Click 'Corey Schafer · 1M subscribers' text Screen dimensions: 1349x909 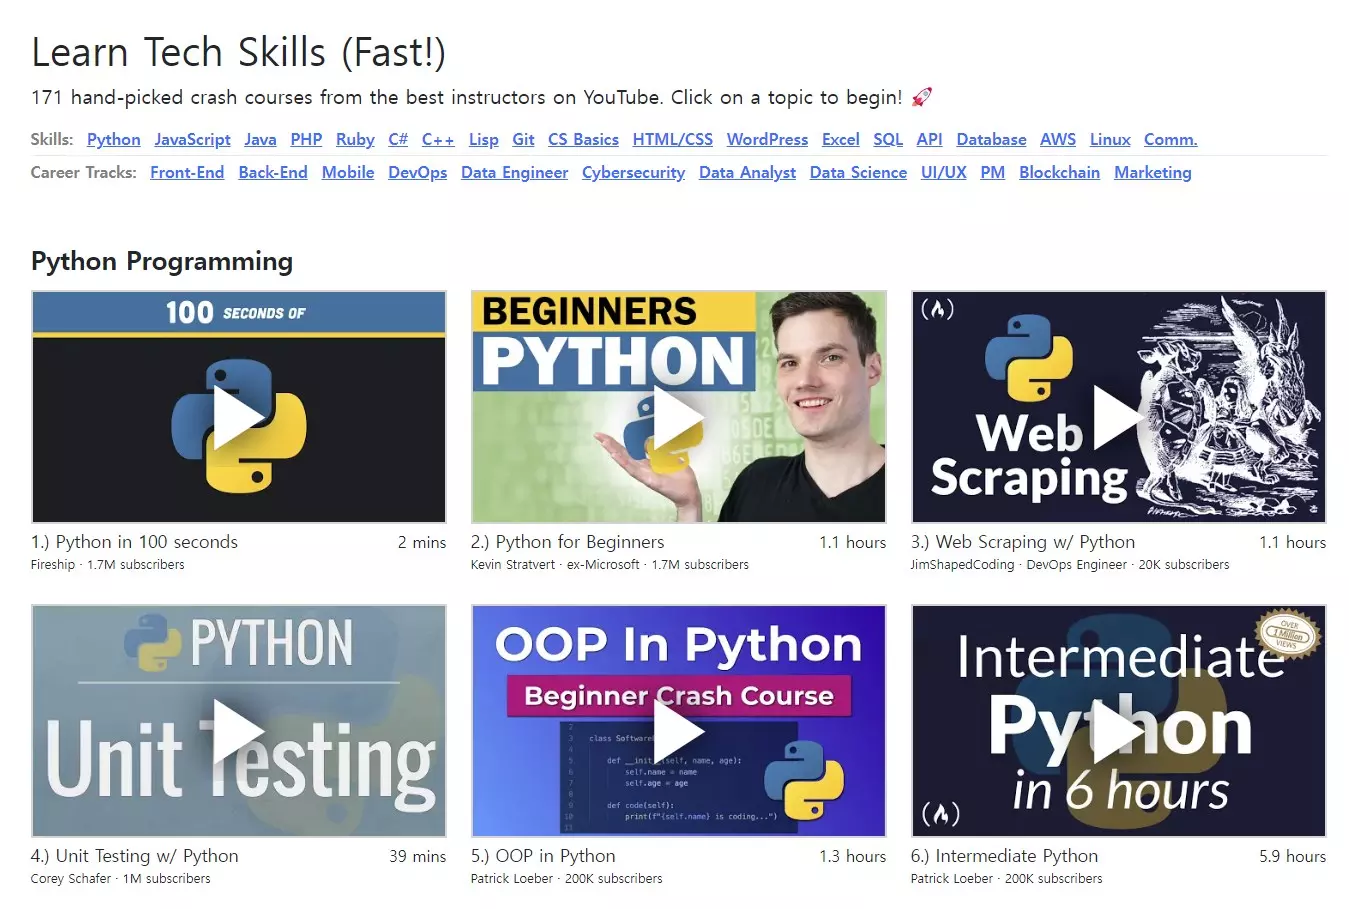coord(121,879)
